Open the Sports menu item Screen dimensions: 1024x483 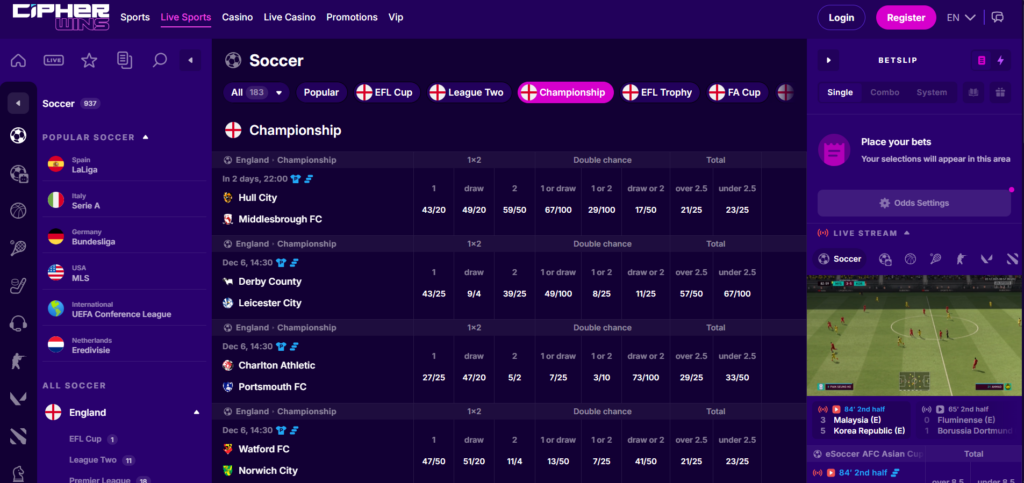135,18
